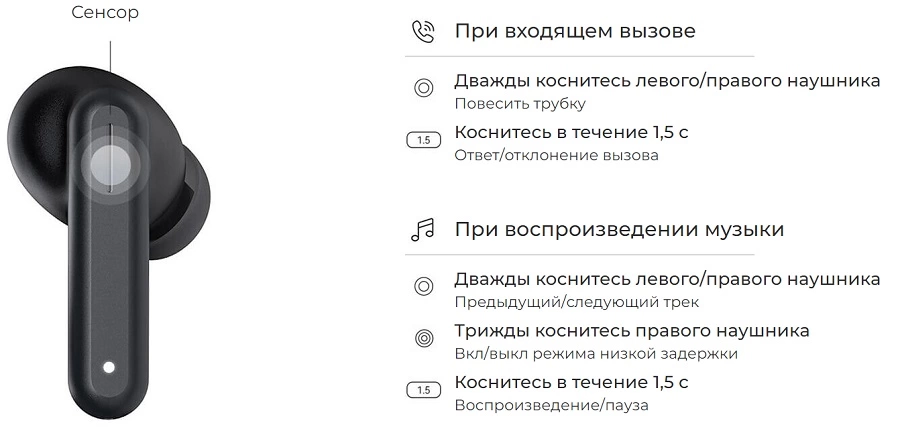
Task: Click the 1.5 badge icon next to 'Ответ/отклонение вызова'
Action: [x=424, y=140]
